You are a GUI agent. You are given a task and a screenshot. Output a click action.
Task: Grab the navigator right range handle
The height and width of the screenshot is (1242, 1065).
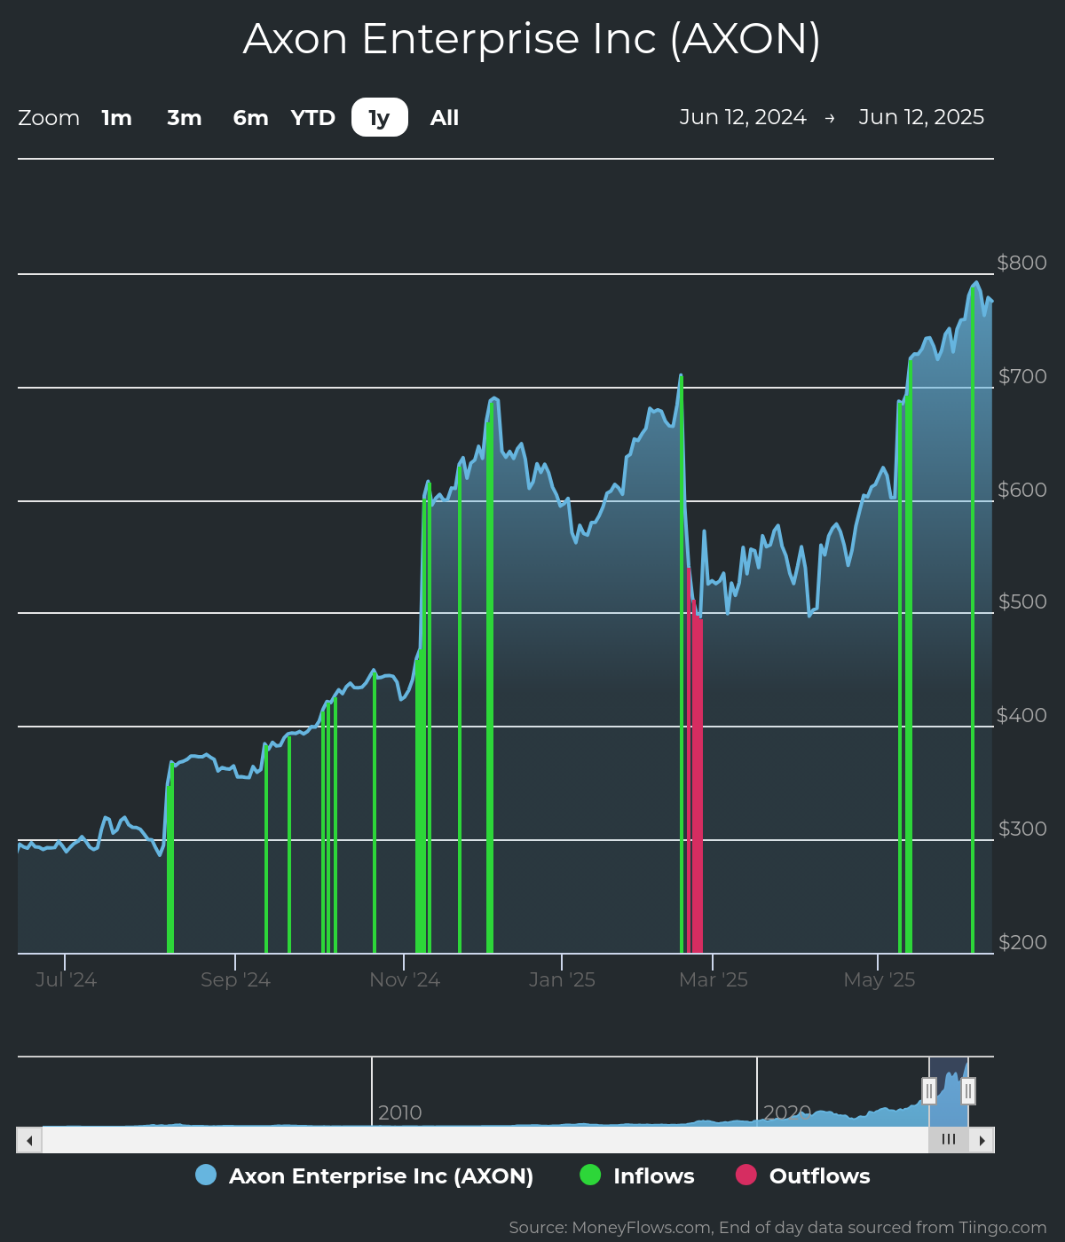968,1090
